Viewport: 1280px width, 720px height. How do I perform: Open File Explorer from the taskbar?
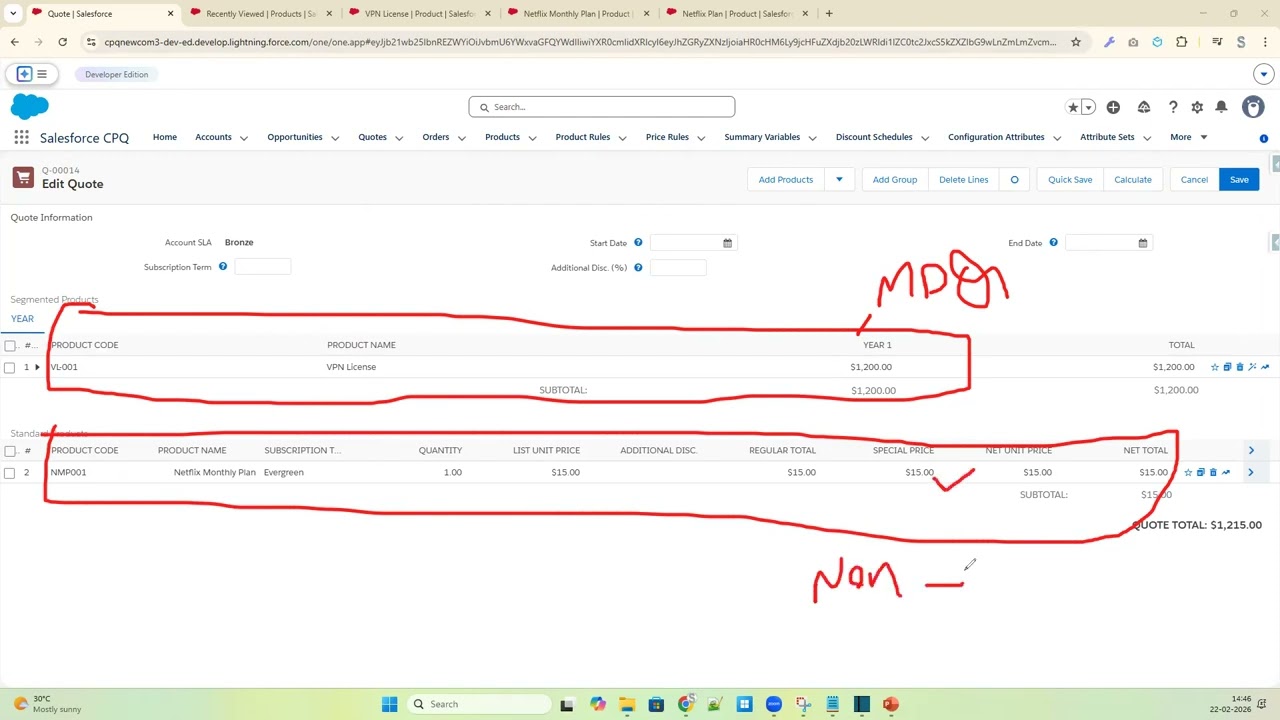[626, 704]
